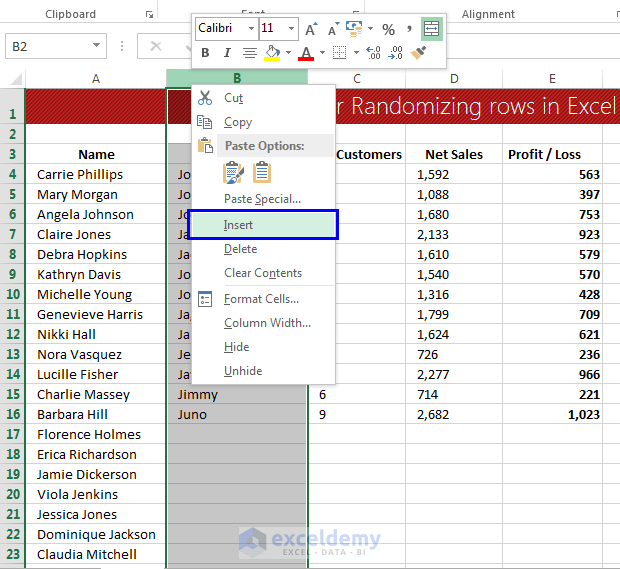The image size is (620, 569).
Task: Open accounting format dropdown arrow
Action: click(x=370, y=29)
